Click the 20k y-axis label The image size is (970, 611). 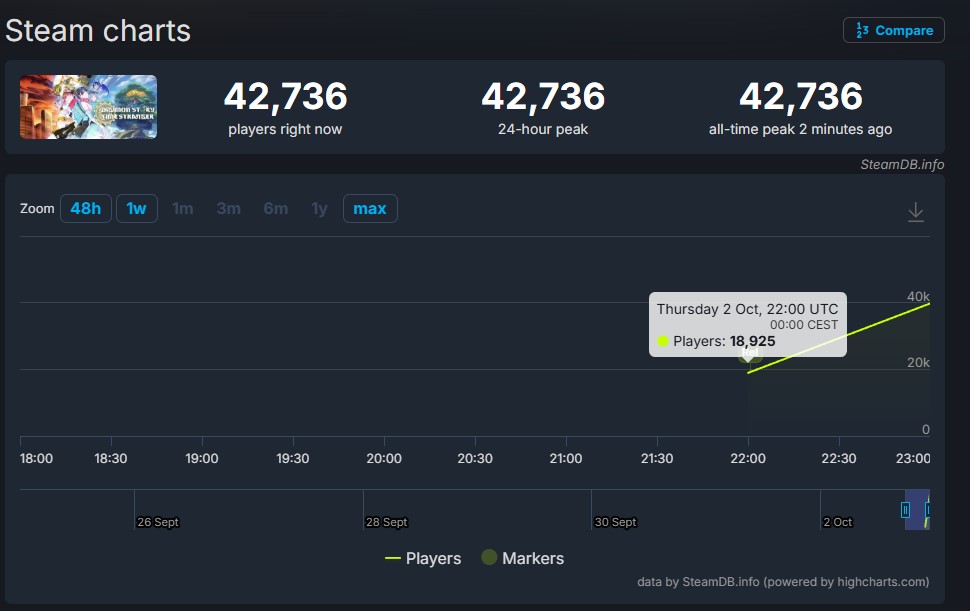click(918, 362)
